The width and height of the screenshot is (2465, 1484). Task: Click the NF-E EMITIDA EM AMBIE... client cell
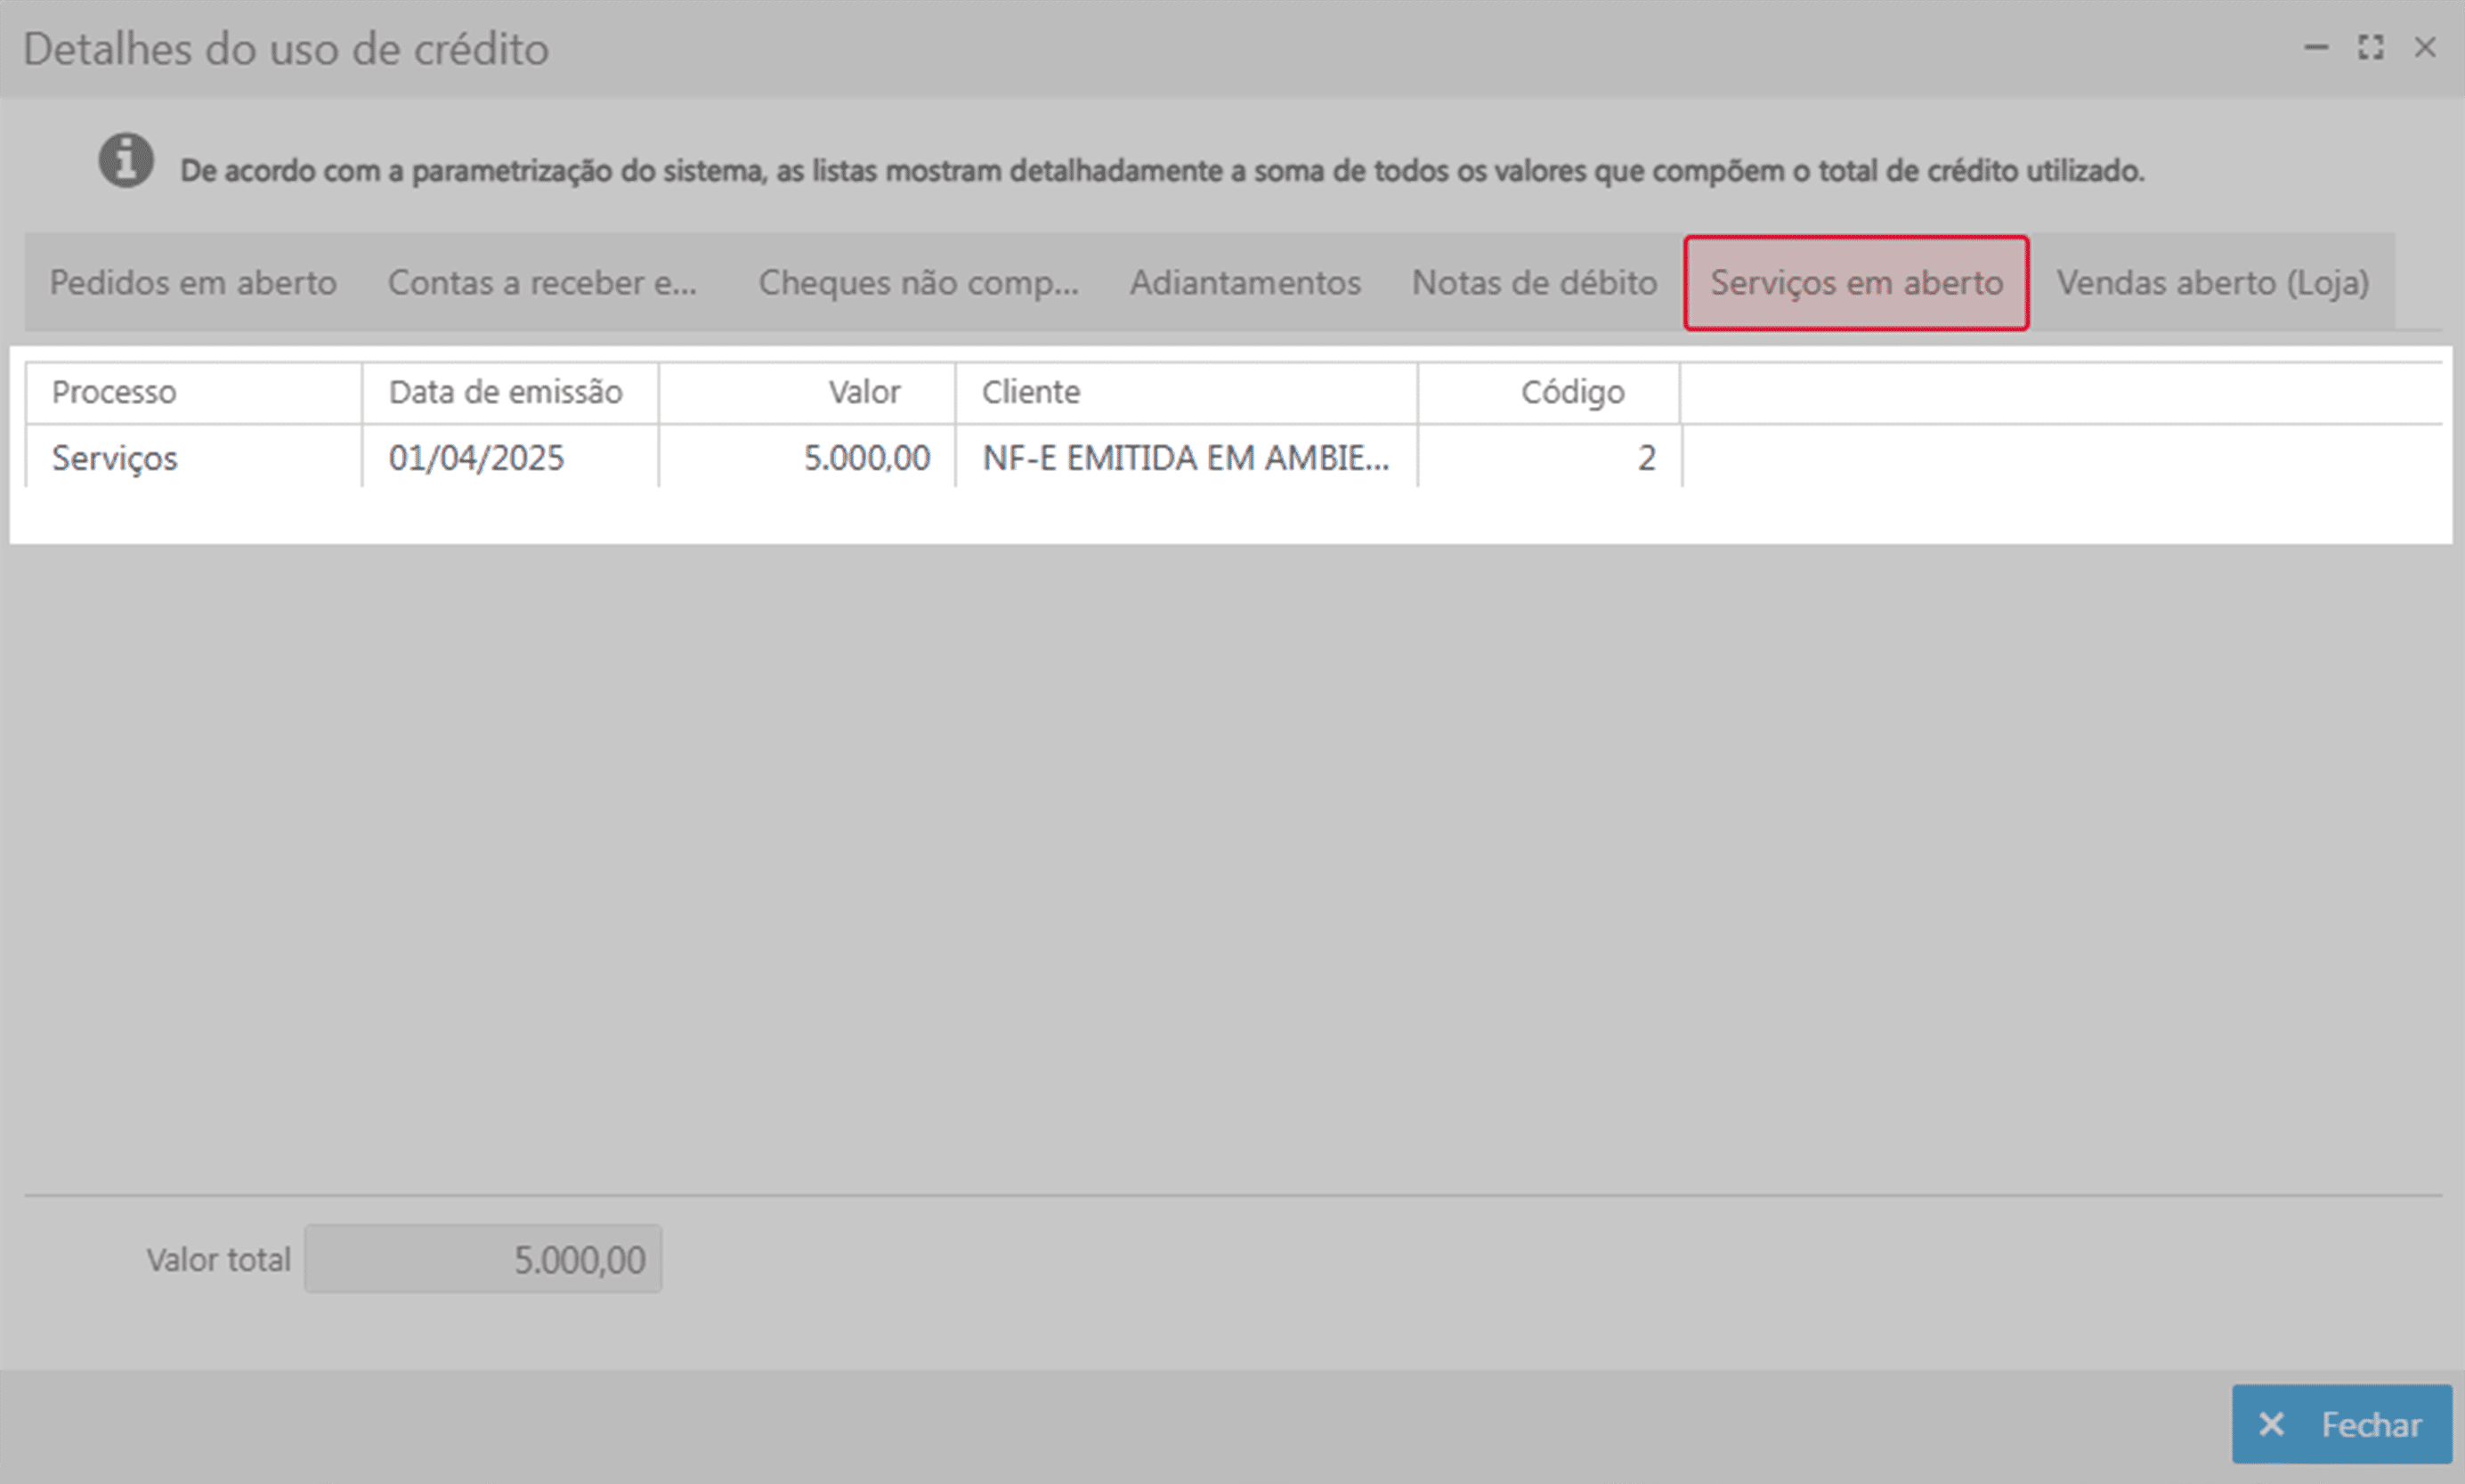click(x=1185, y=458)
